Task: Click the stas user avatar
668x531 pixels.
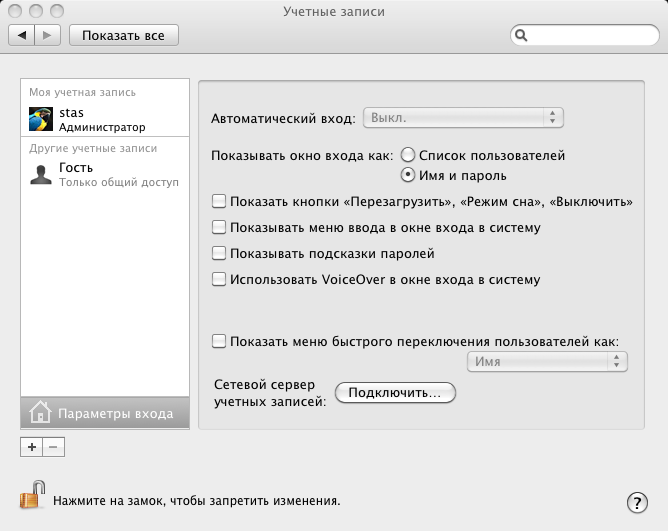Action: click(41, 120)
